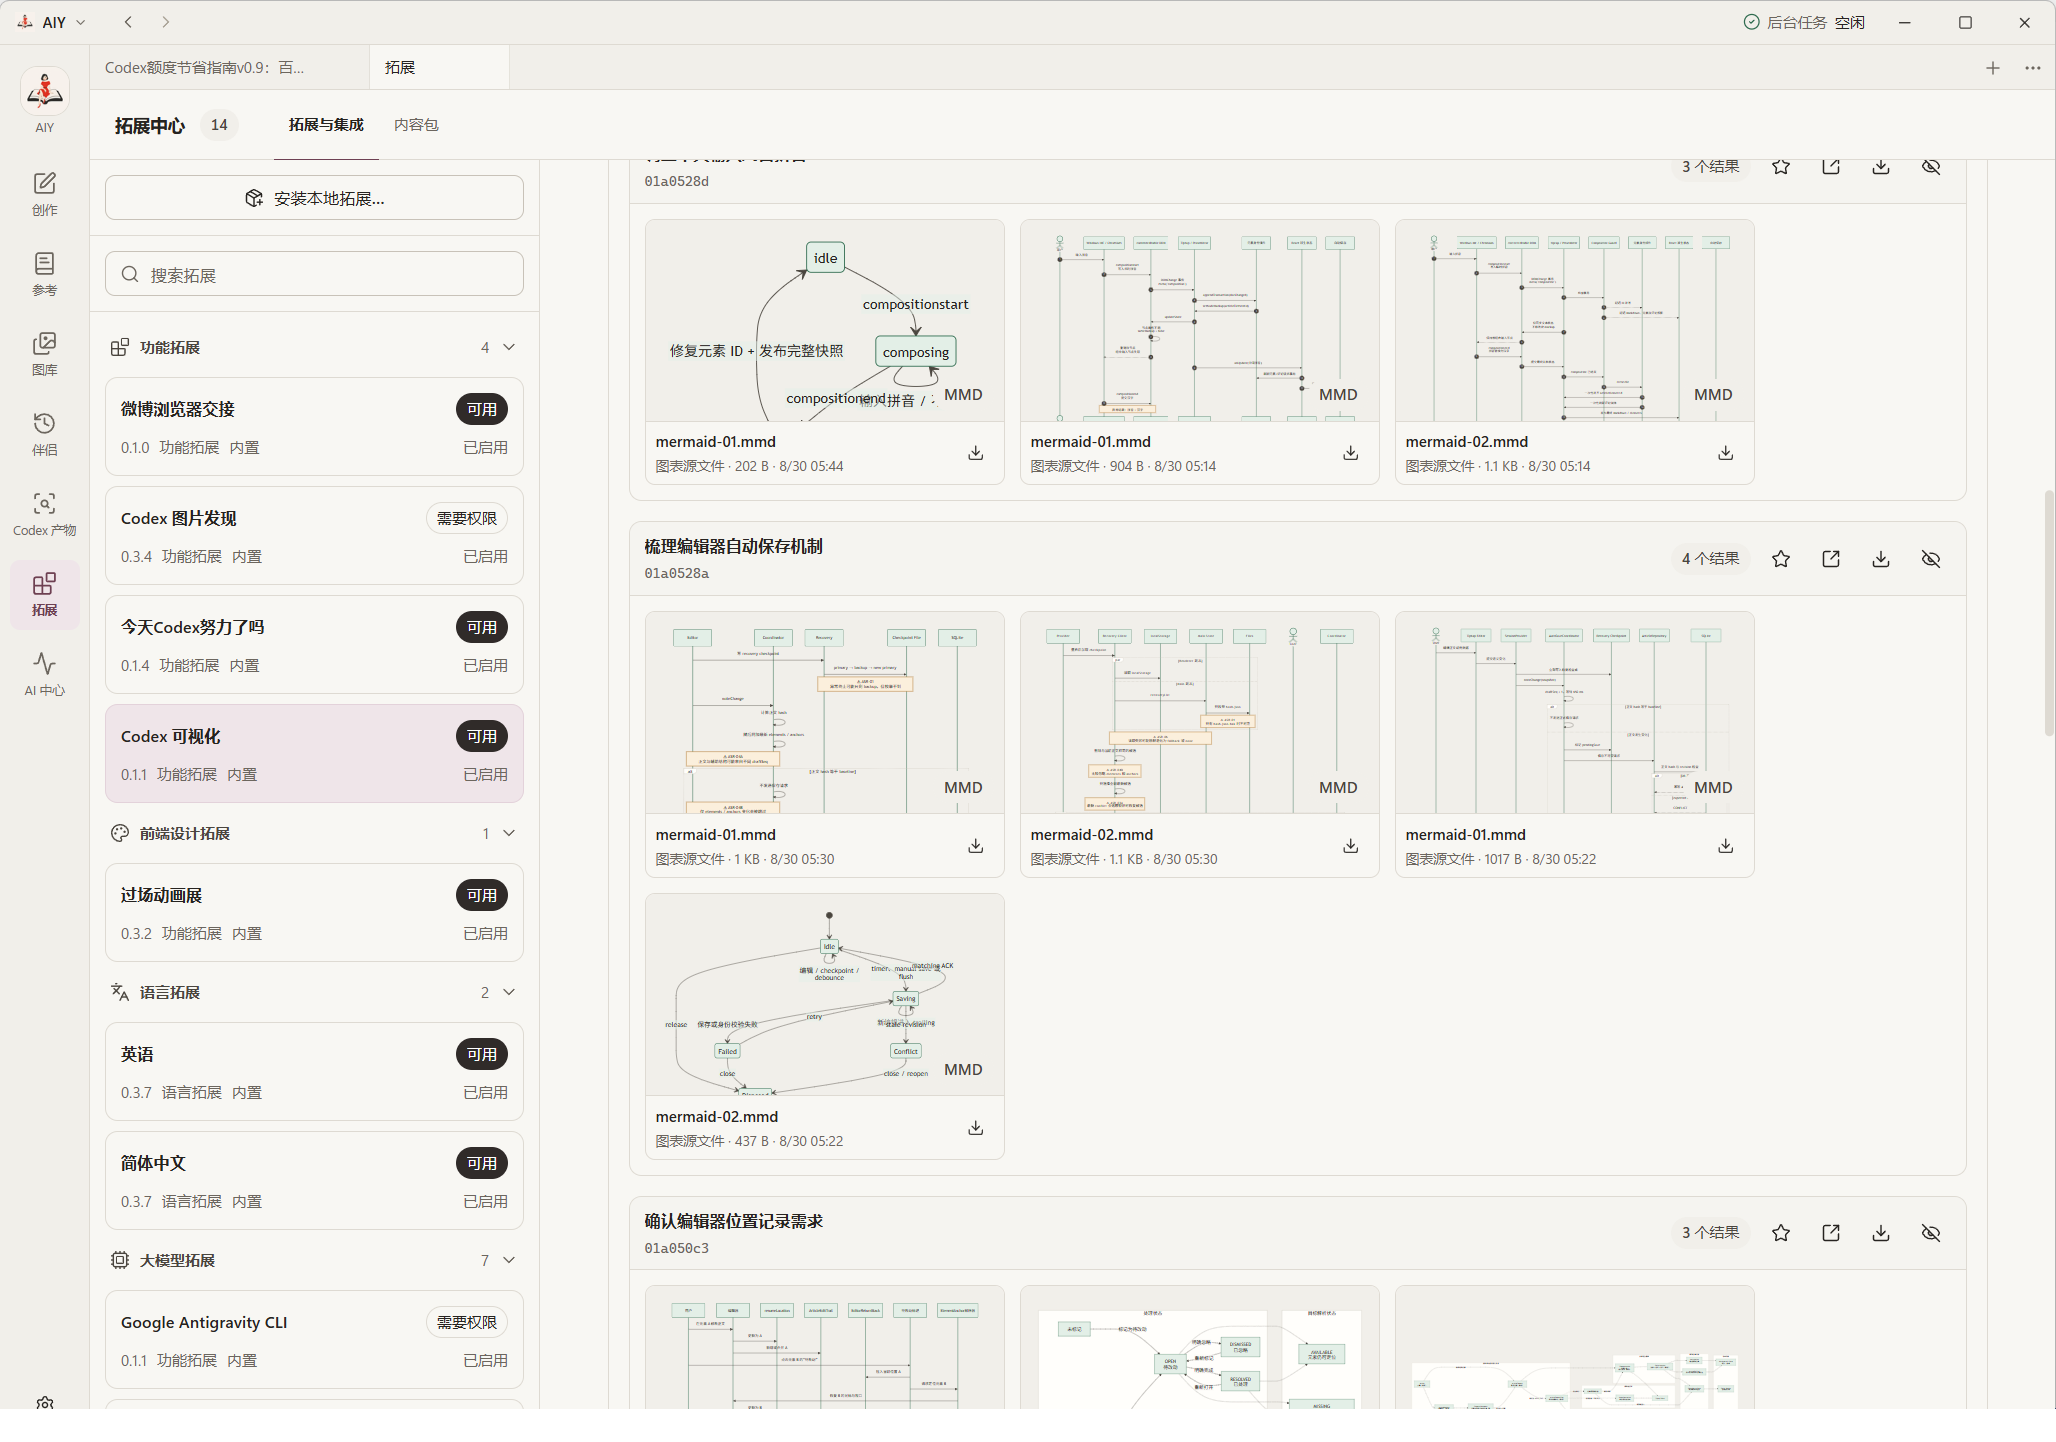This screenshot has height=1442, width=2056.
Task: Navigate back with the left arrow
Action: [x=128, y=22]
